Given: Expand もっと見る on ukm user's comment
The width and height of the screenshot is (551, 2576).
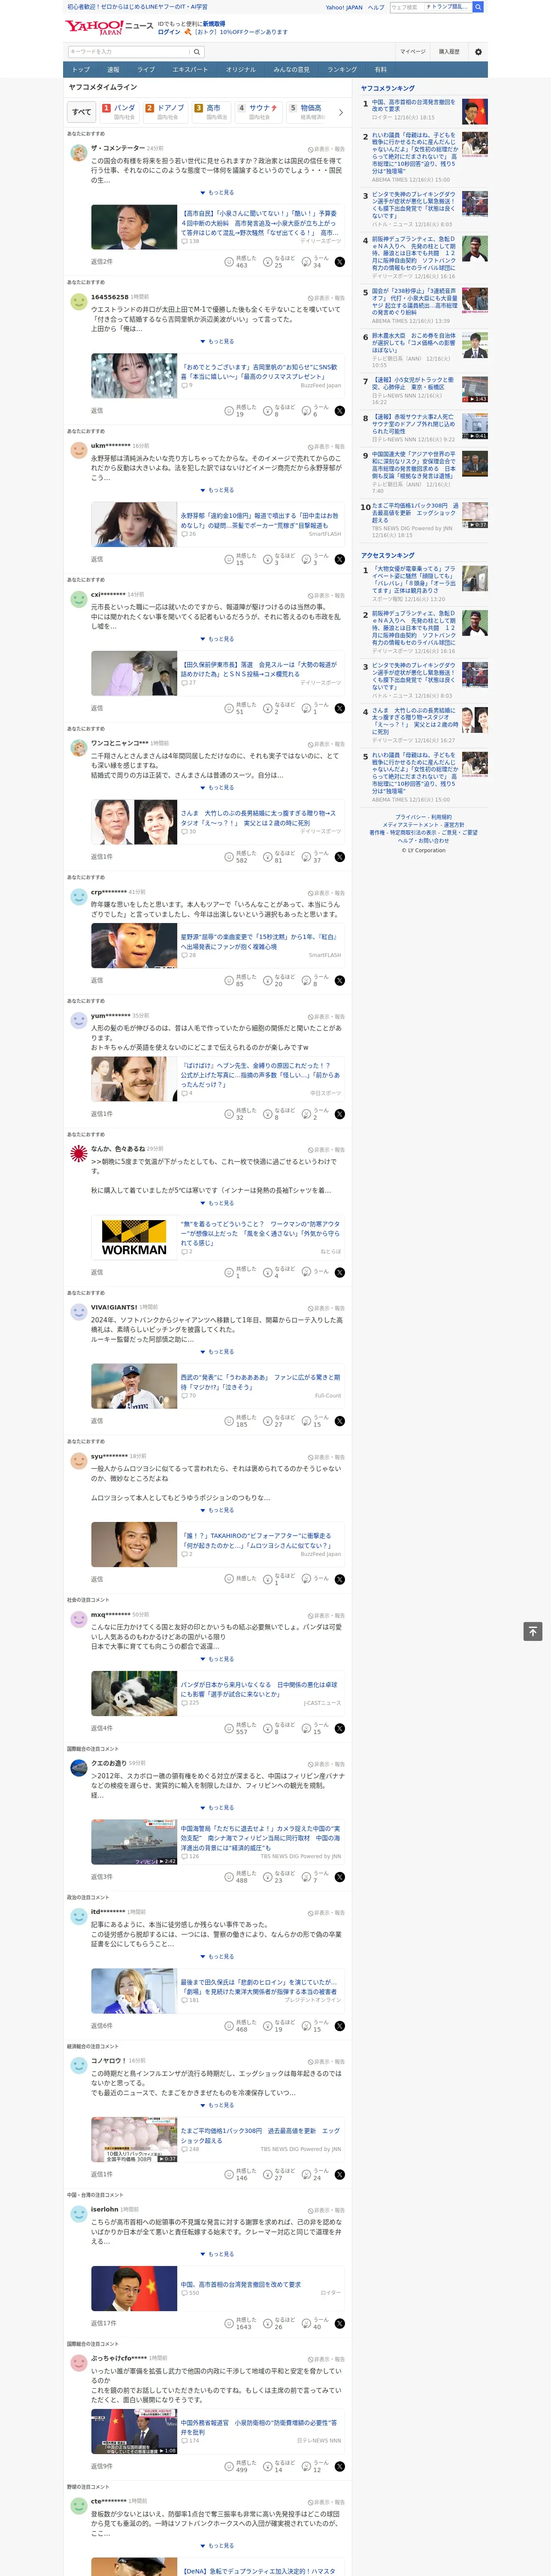Looking at the screenshot, I should (x=217, y=490).
